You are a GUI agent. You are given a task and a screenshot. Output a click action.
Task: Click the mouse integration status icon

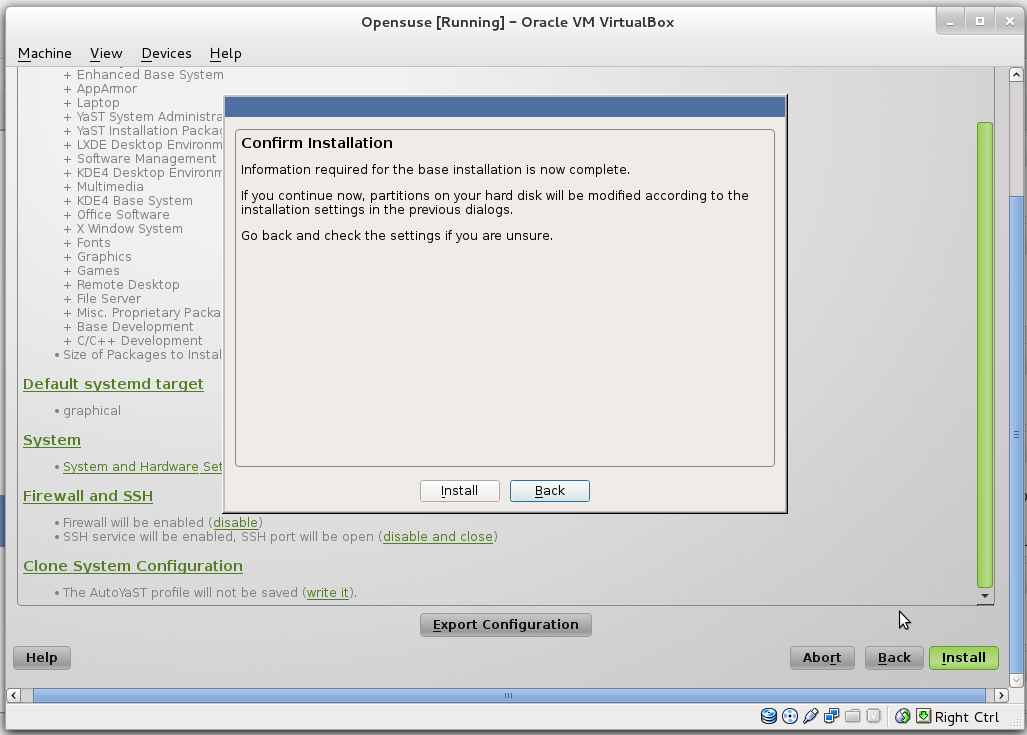(x=902, y=716)
